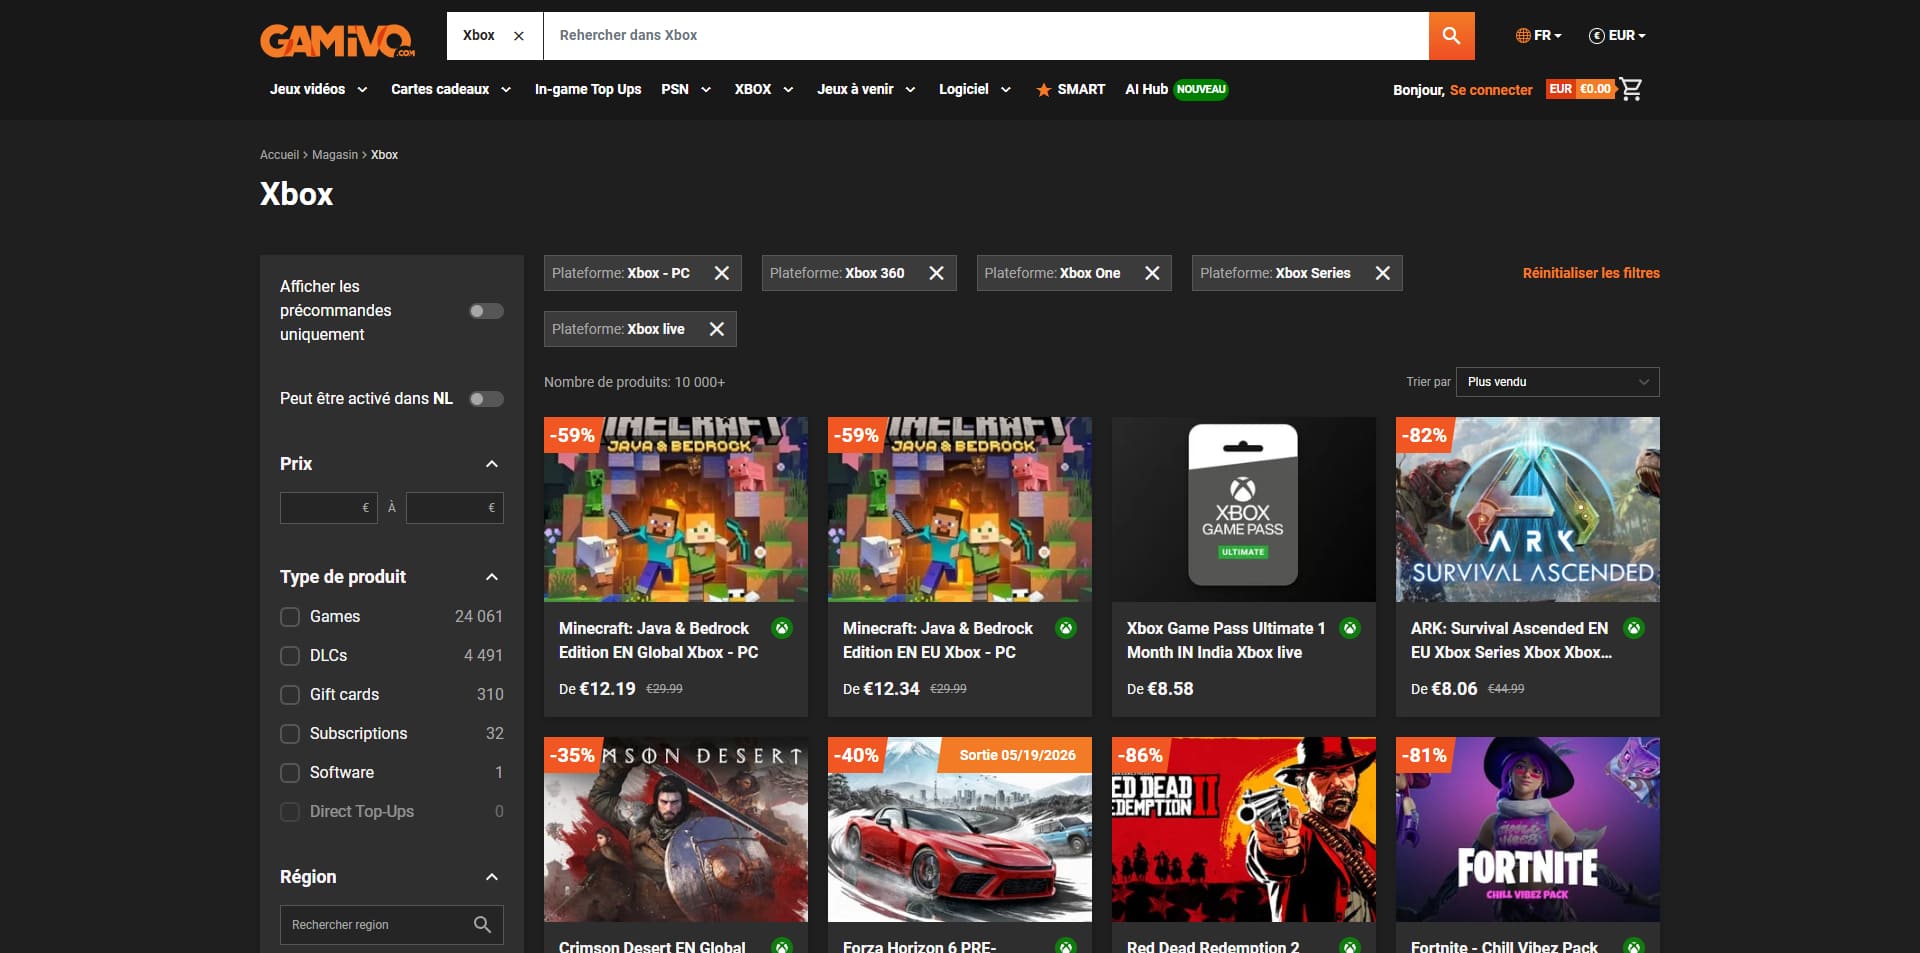This screenshot has width=1920, height=953.
Task: Clear the Xbox tag in search bar
Action: click(518, 36)
